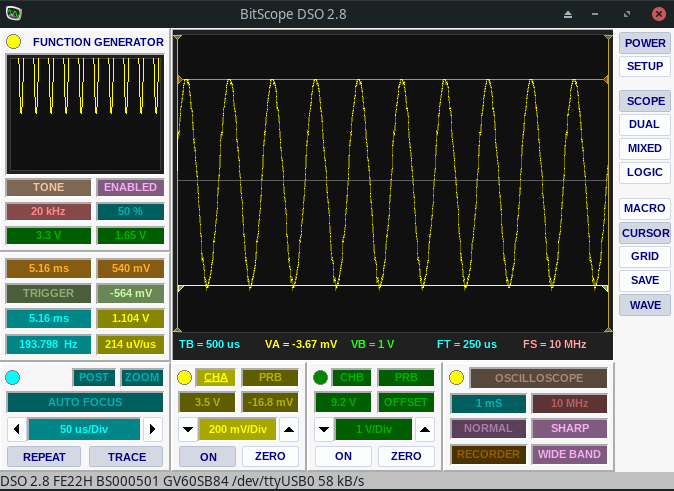Screen dimensions: 674x491
Task: Click the yellow Oscilloscope indicator light
Action: click(456, 378)
